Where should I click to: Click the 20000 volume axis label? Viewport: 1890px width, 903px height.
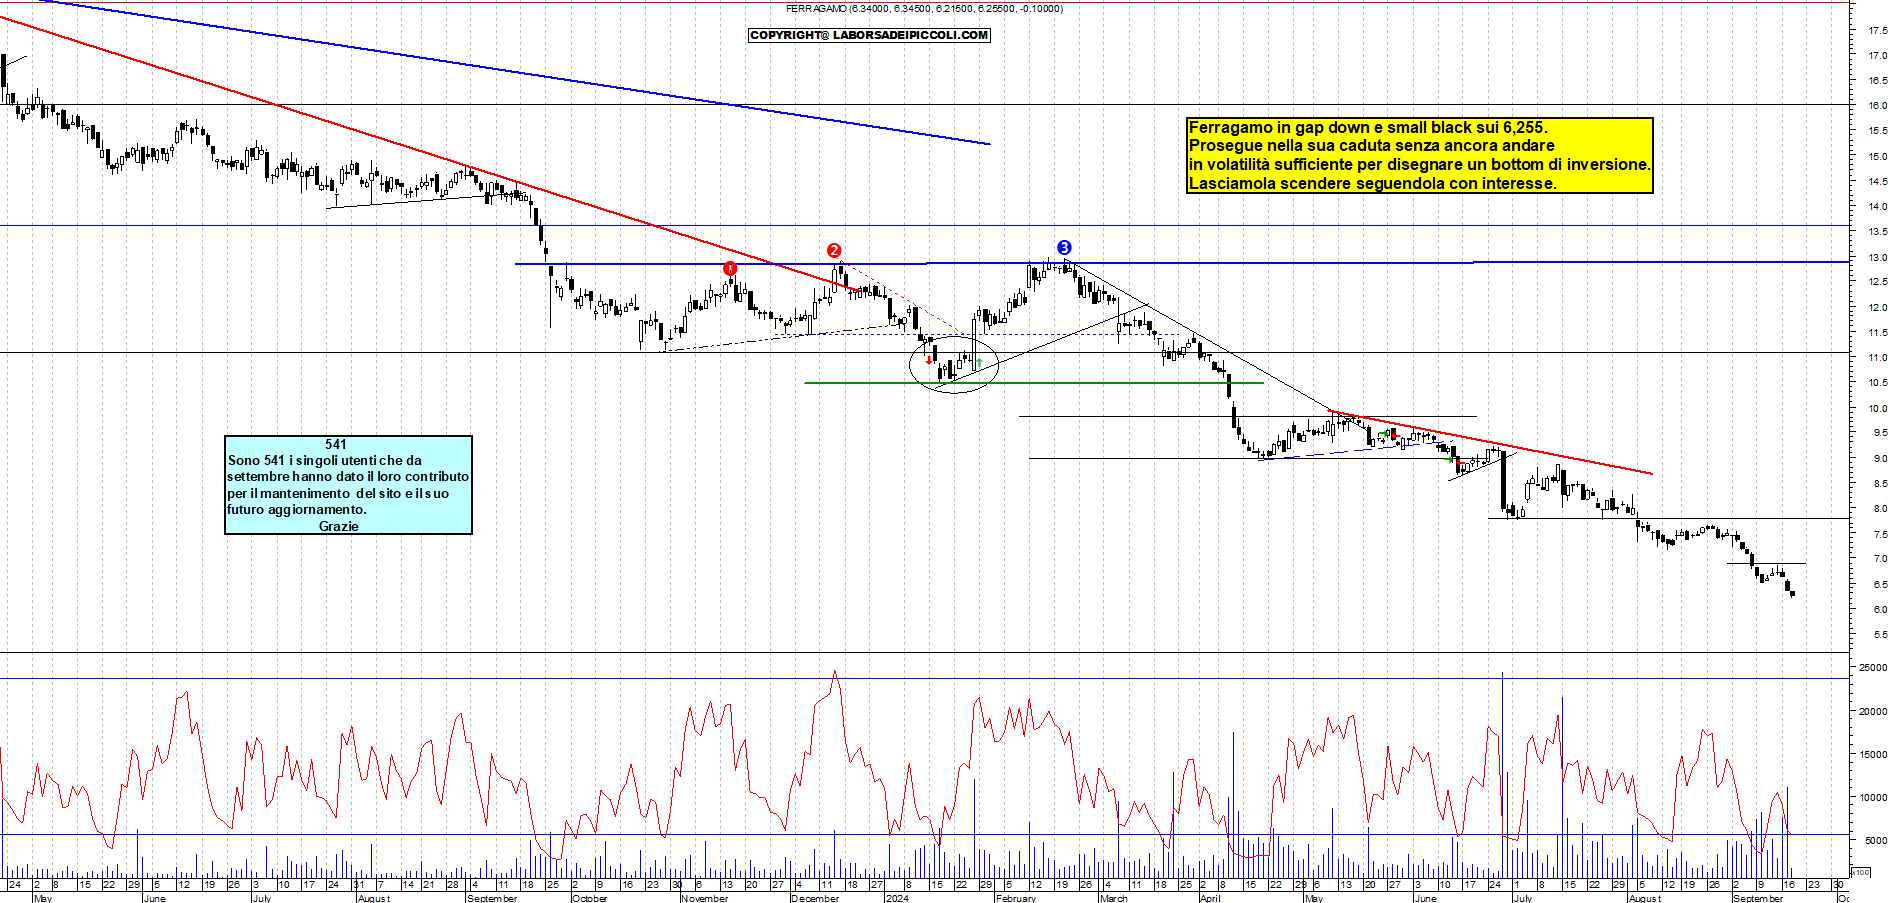point(1873,712)
